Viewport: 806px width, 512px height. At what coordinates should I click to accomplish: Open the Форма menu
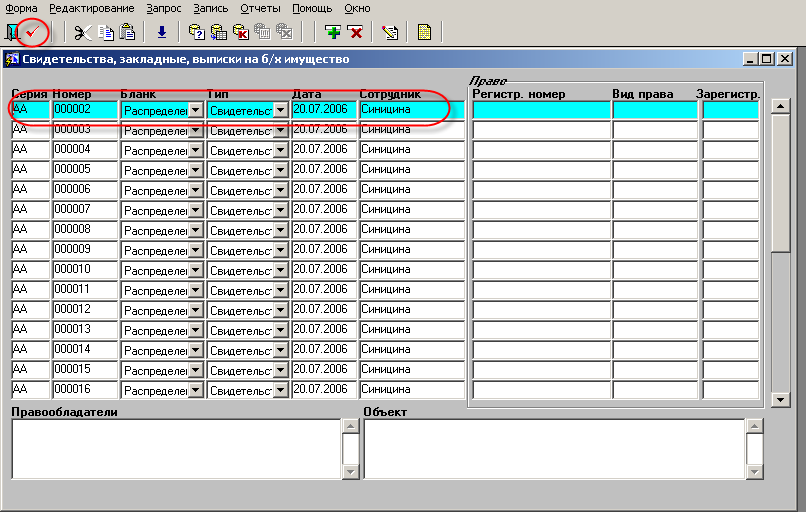point(21,9)
